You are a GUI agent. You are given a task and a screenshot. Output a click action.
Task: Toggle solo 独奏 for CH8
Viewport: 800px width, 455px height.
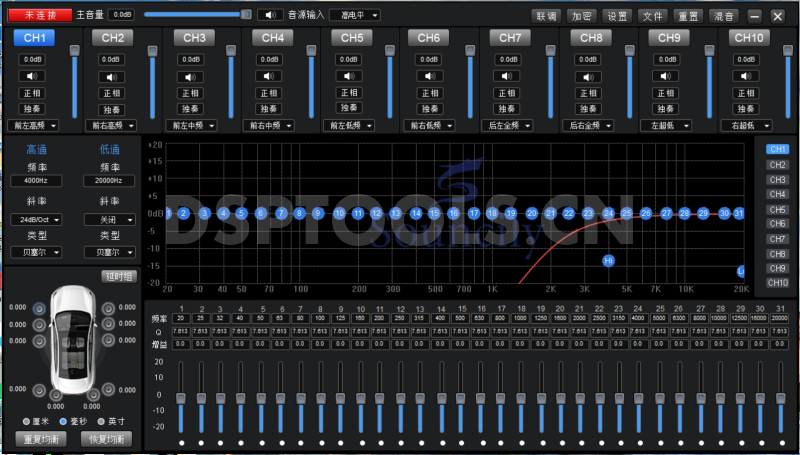click(x=588, y=109)
